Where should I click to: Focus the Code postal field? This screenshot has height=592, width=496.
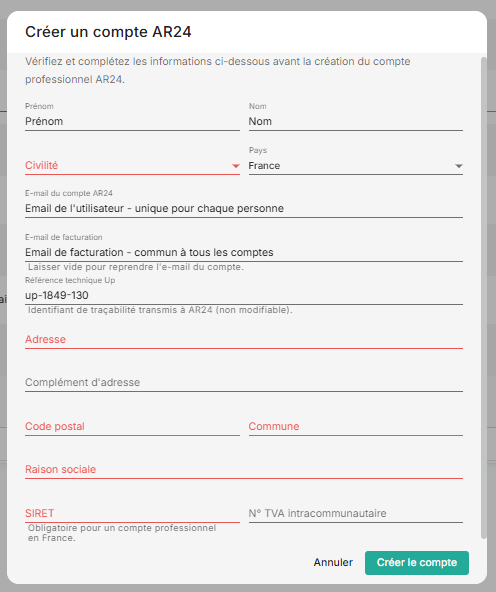[132, 426]
